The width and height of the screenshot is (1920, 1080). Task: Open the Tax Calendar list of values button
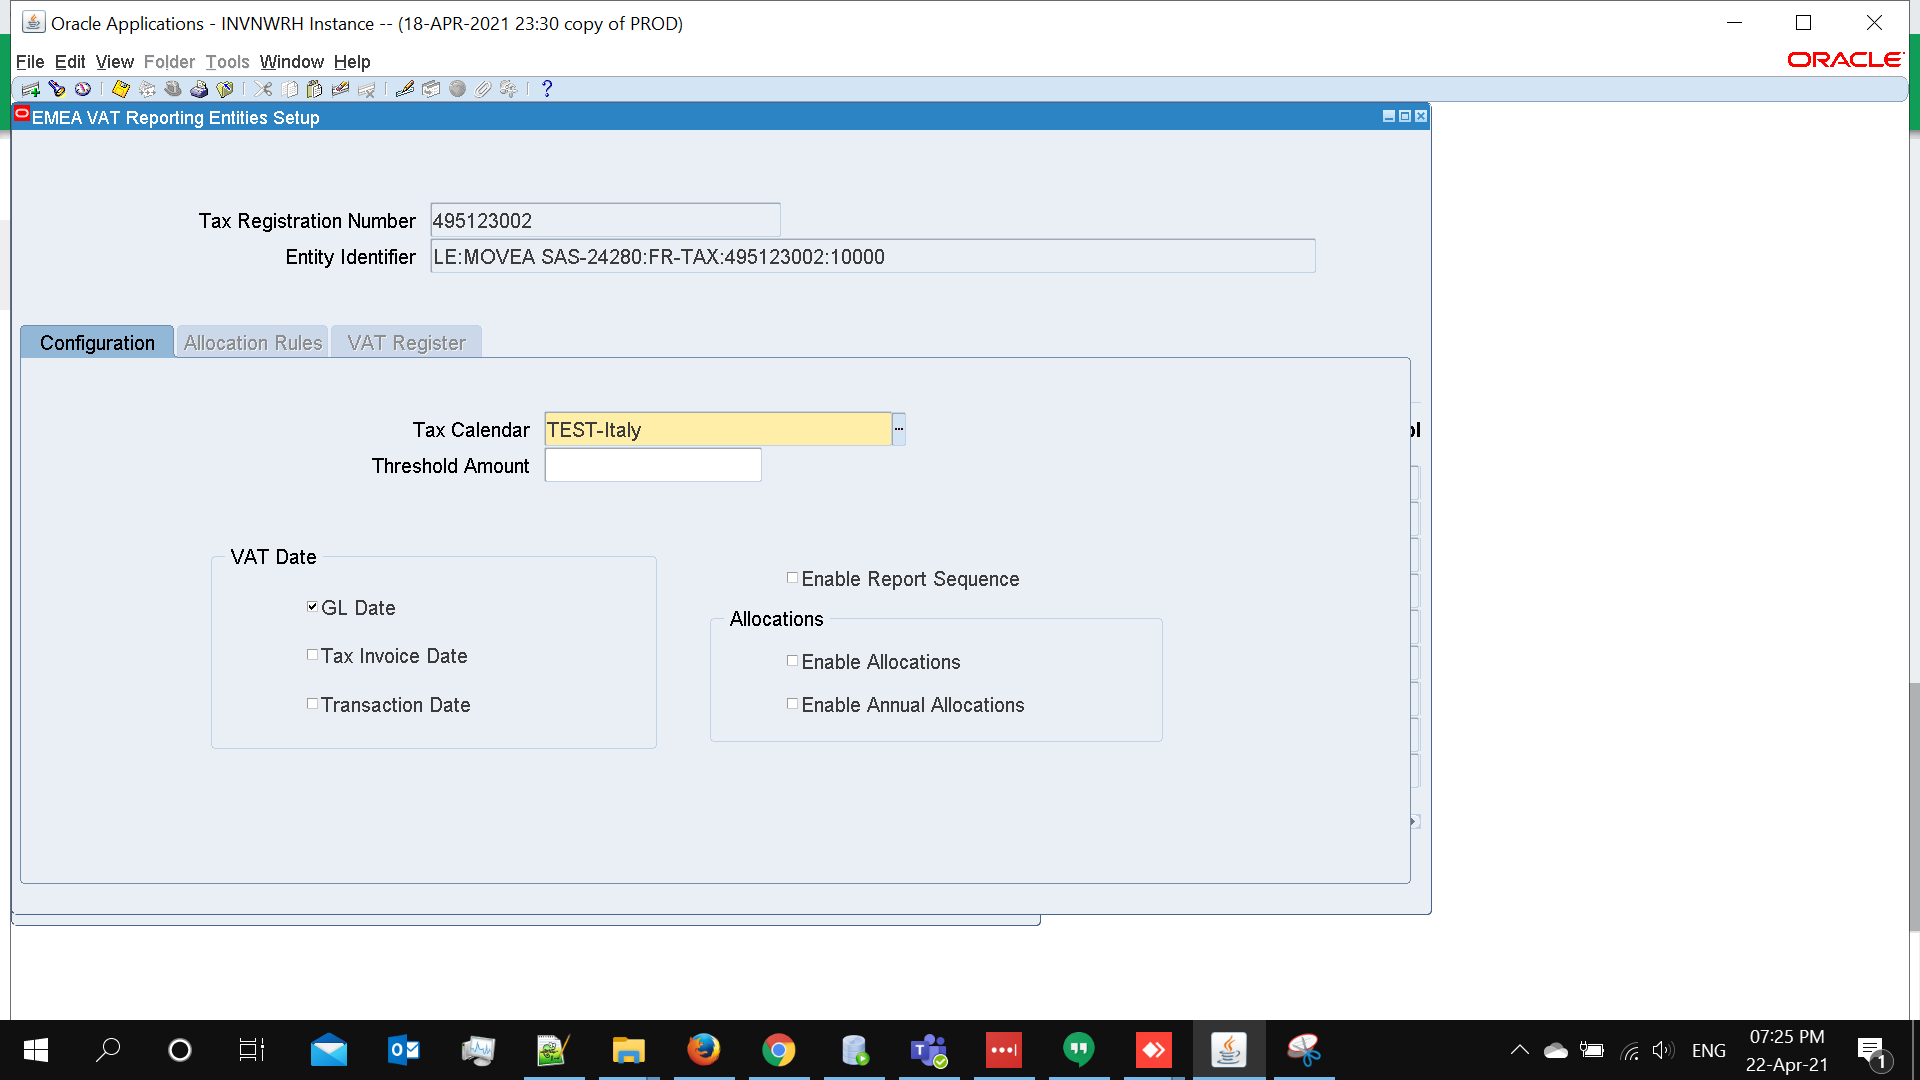899,429
